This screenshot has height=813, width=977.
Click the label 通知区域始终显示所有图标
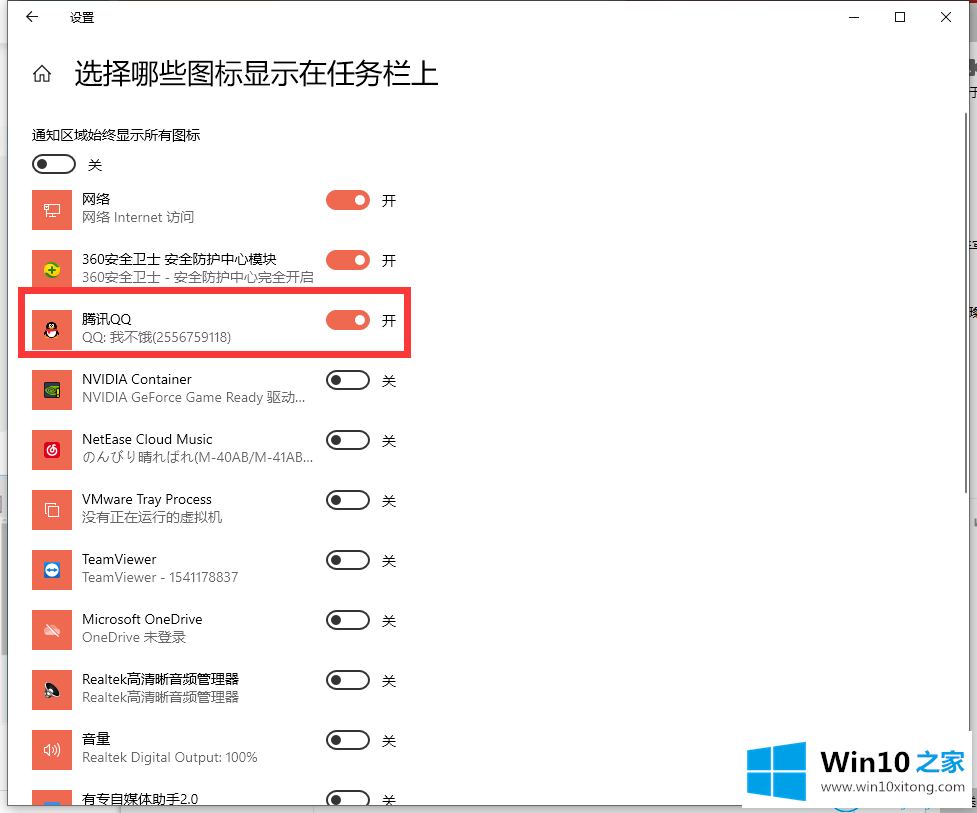click(116, 135)
